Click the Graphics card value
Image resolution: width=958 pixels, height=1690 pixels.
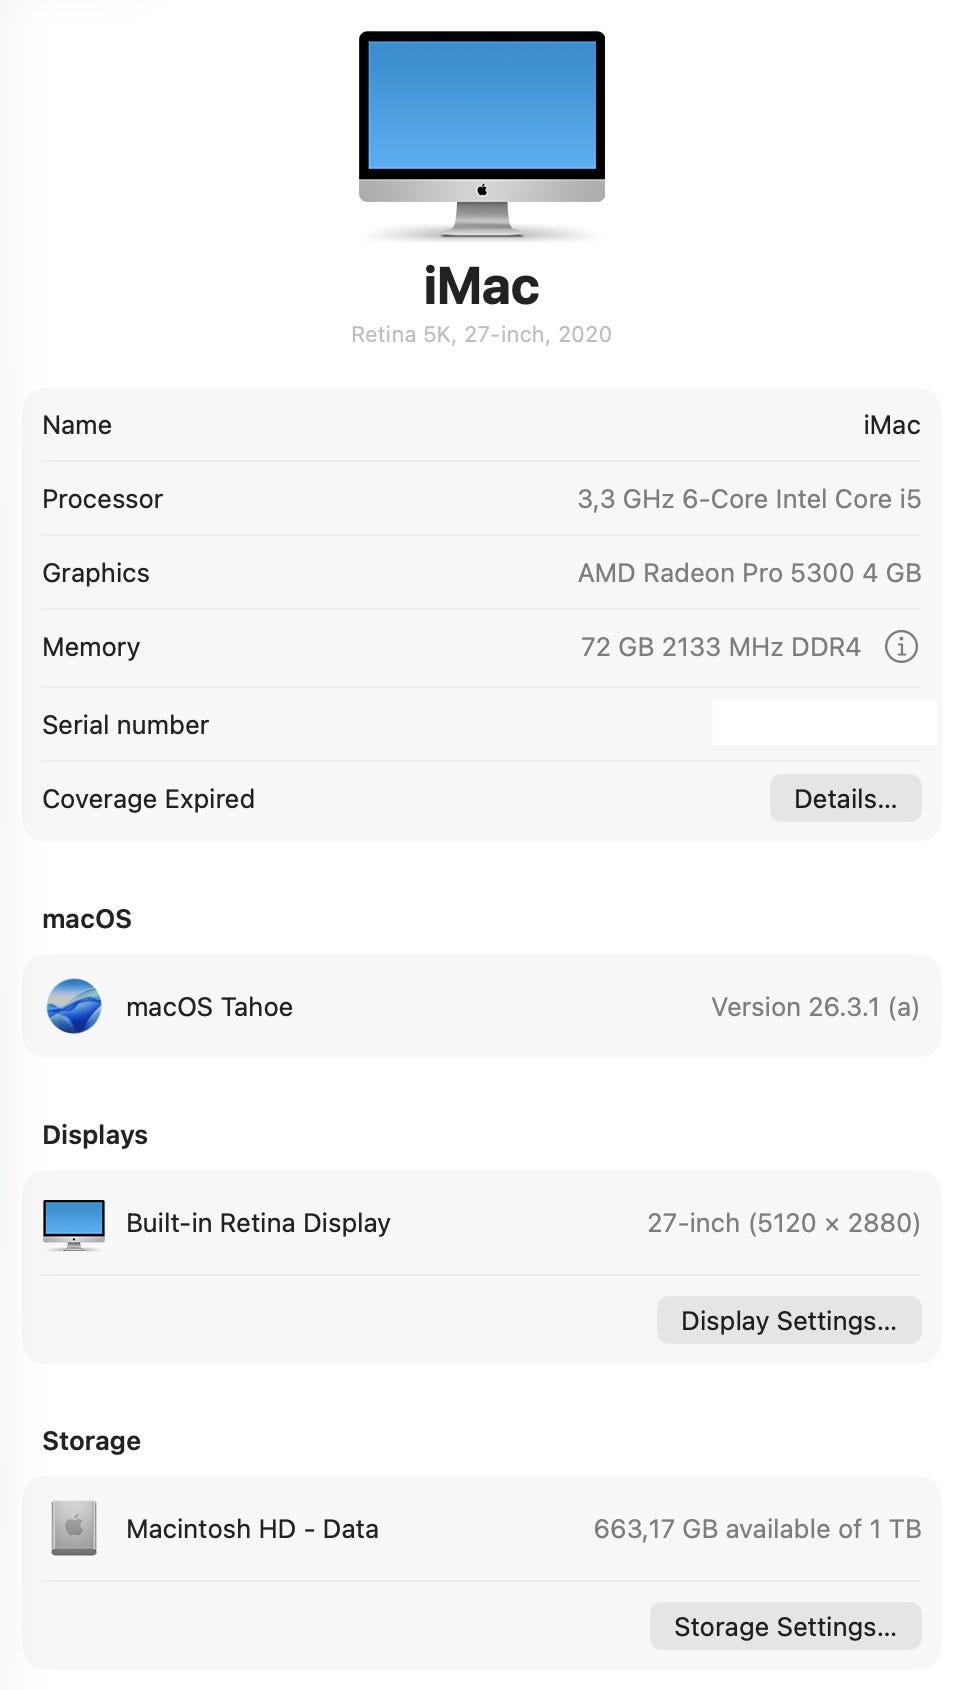coord(749,573)
